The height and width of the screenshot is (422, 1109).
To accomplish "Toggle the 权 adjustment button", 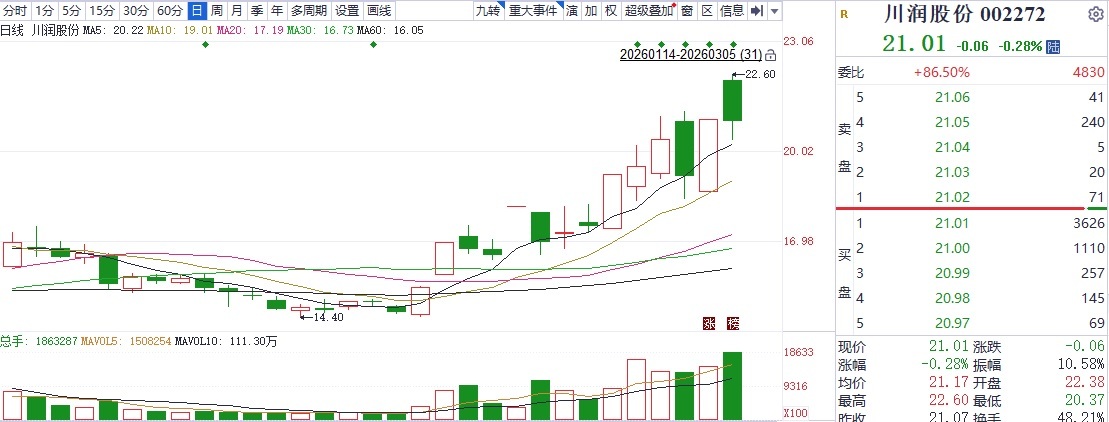I will click(610, 11).
